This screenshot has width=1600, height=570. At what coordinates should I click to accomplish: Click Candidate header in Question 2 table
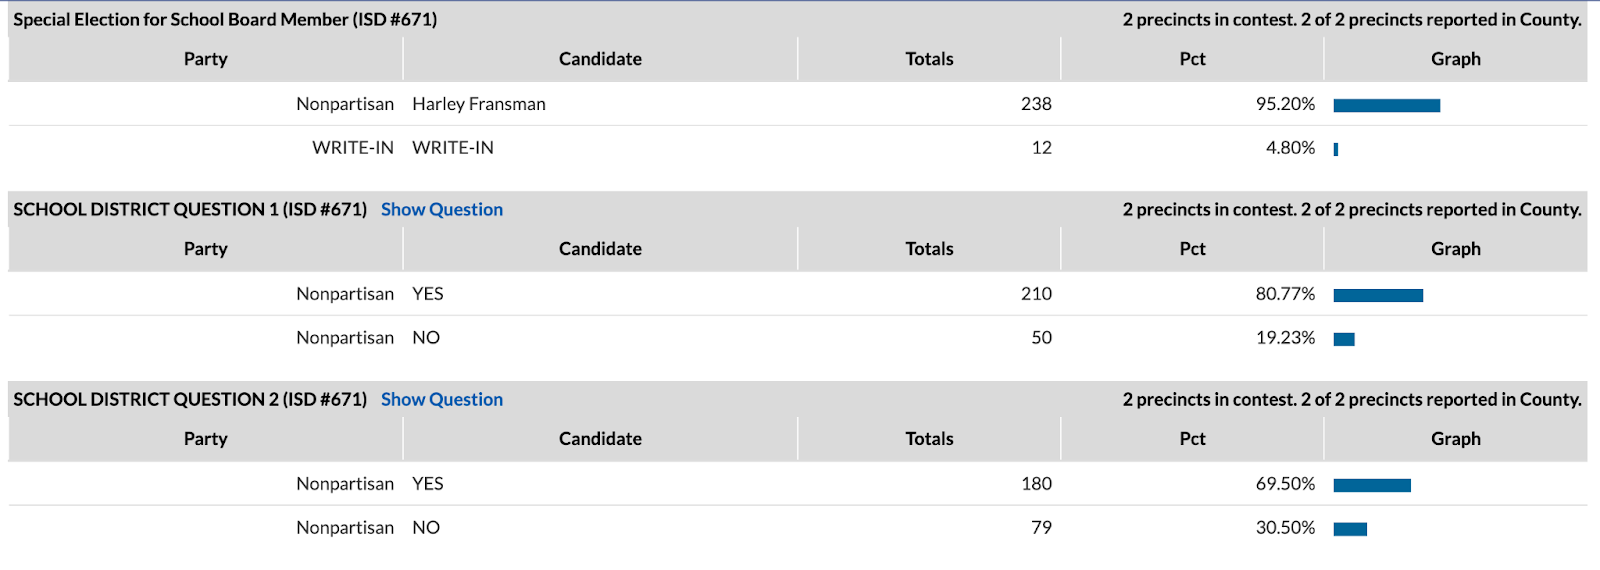click(600, 439)
